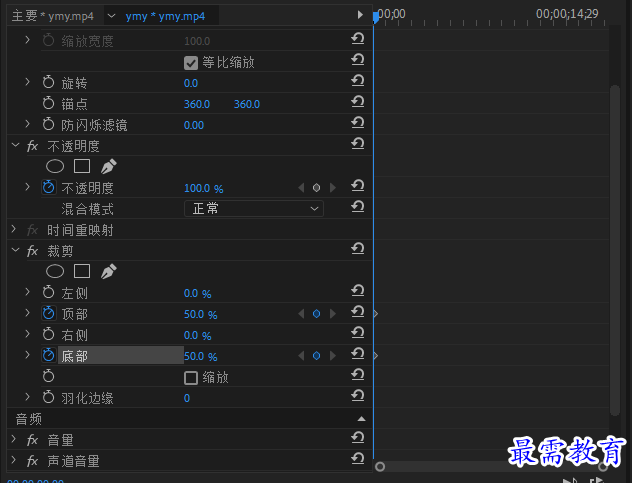Switch to 主要 * ymy.mp4 tab
This screenshot has height=483, width=632.
point(53,16)
